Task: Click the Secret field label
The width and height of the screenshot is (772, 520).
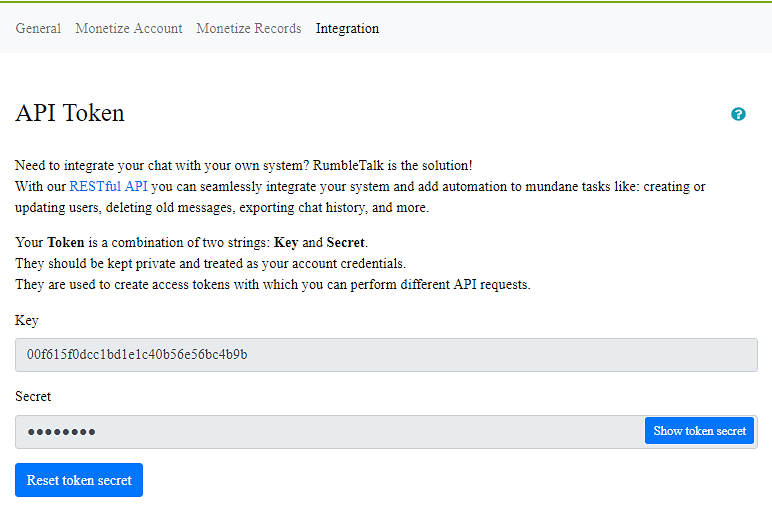Action: (33, 396)
